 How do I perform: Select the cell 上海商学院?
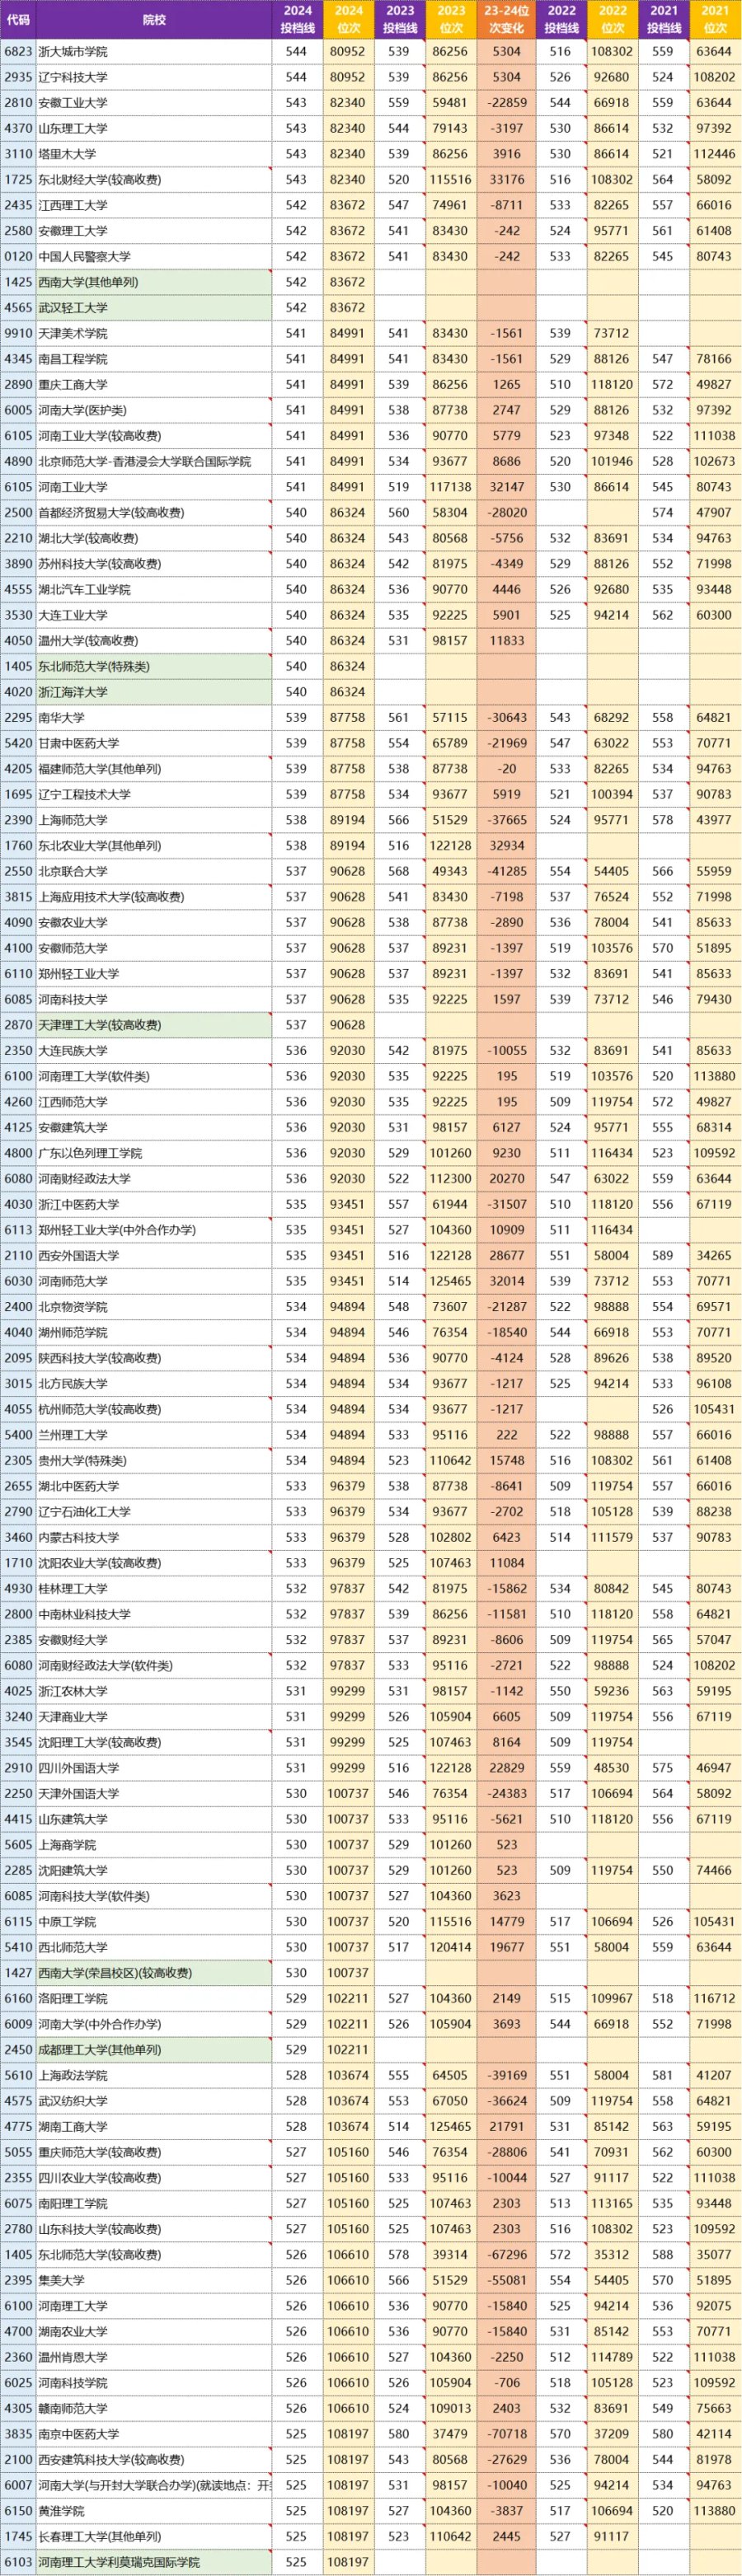(x=154, y=1845)
